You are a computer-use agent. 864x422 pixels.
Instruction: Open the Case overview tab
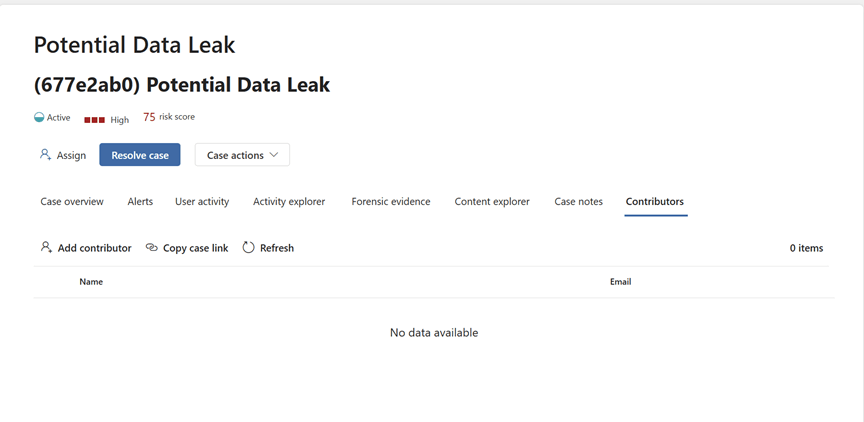(x=72, y=202)
